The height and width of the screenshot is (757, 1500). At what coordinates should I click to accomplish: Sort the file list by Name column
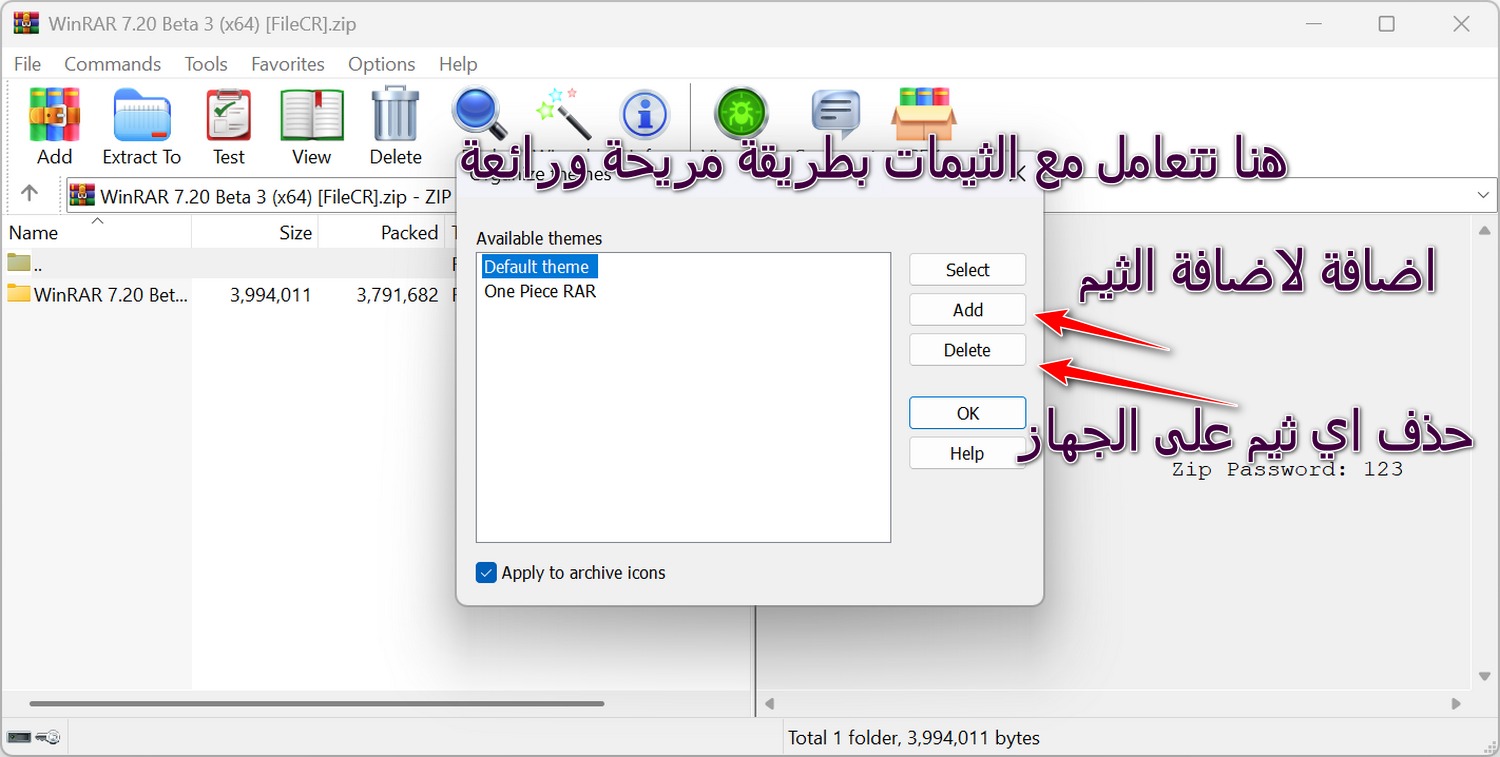pyautogui.click(x=34, y=233)
